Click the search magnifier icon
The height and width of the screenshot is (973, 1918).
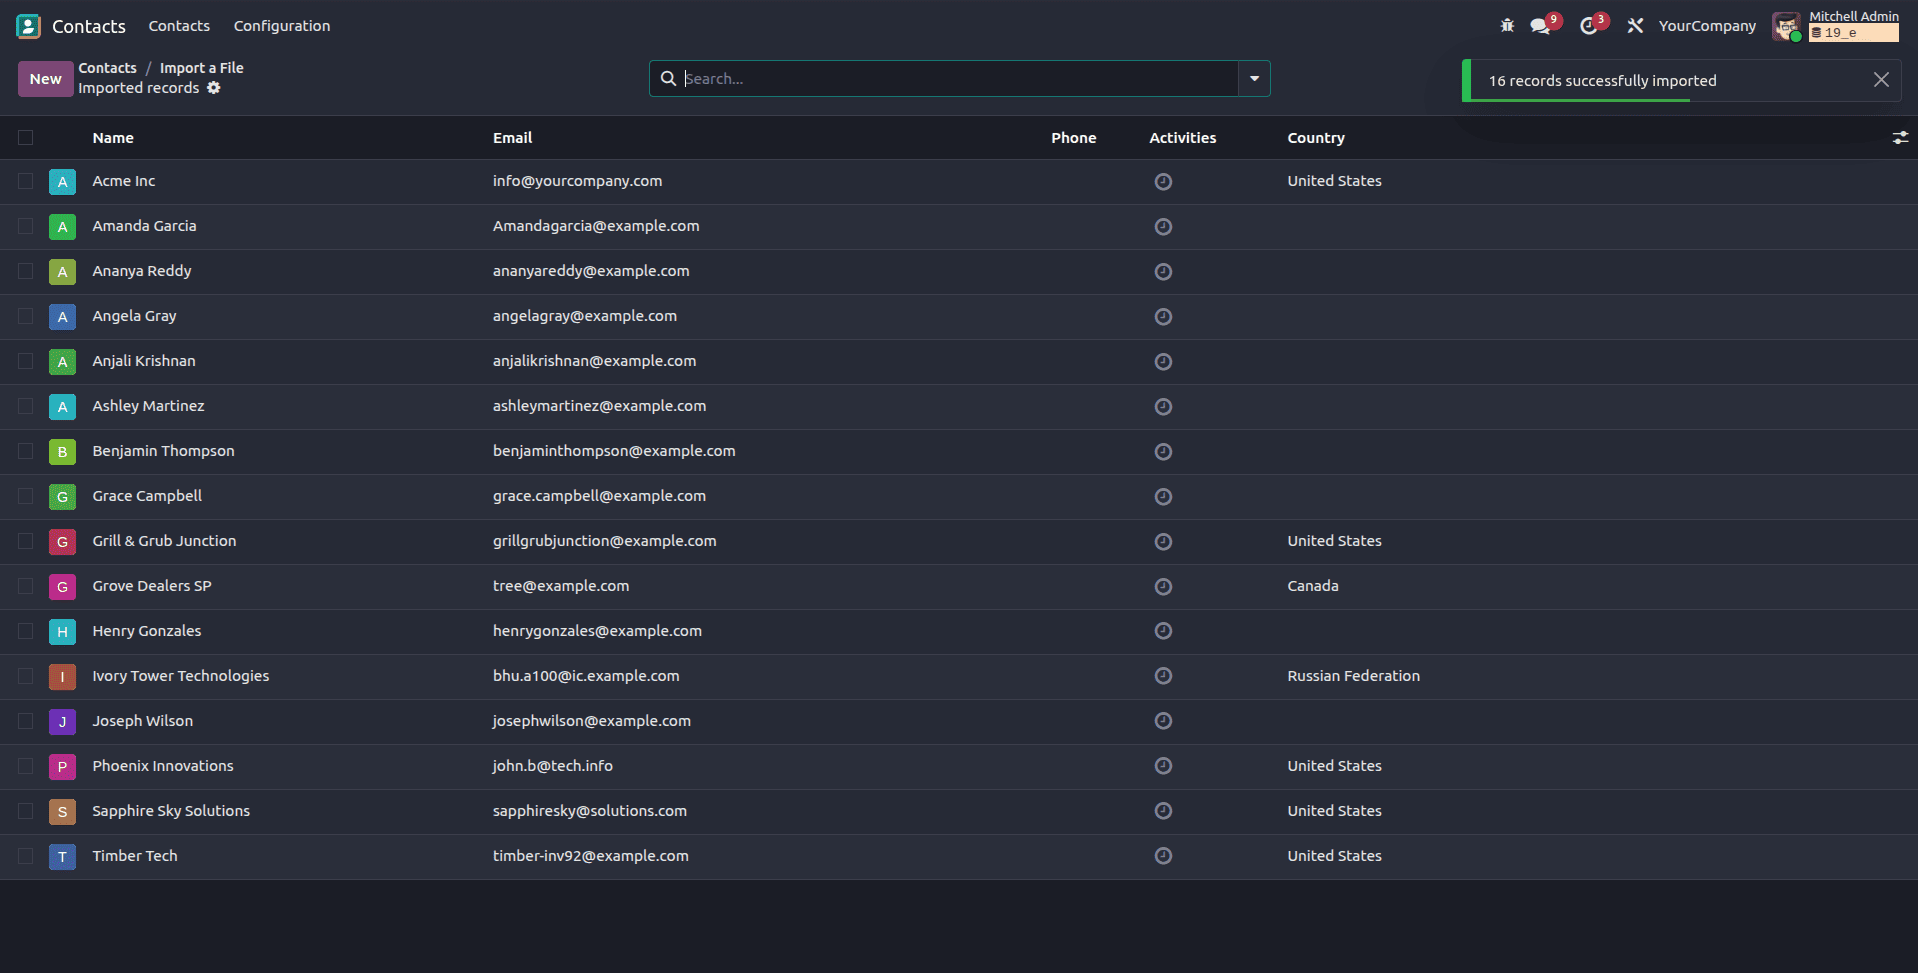668,78
